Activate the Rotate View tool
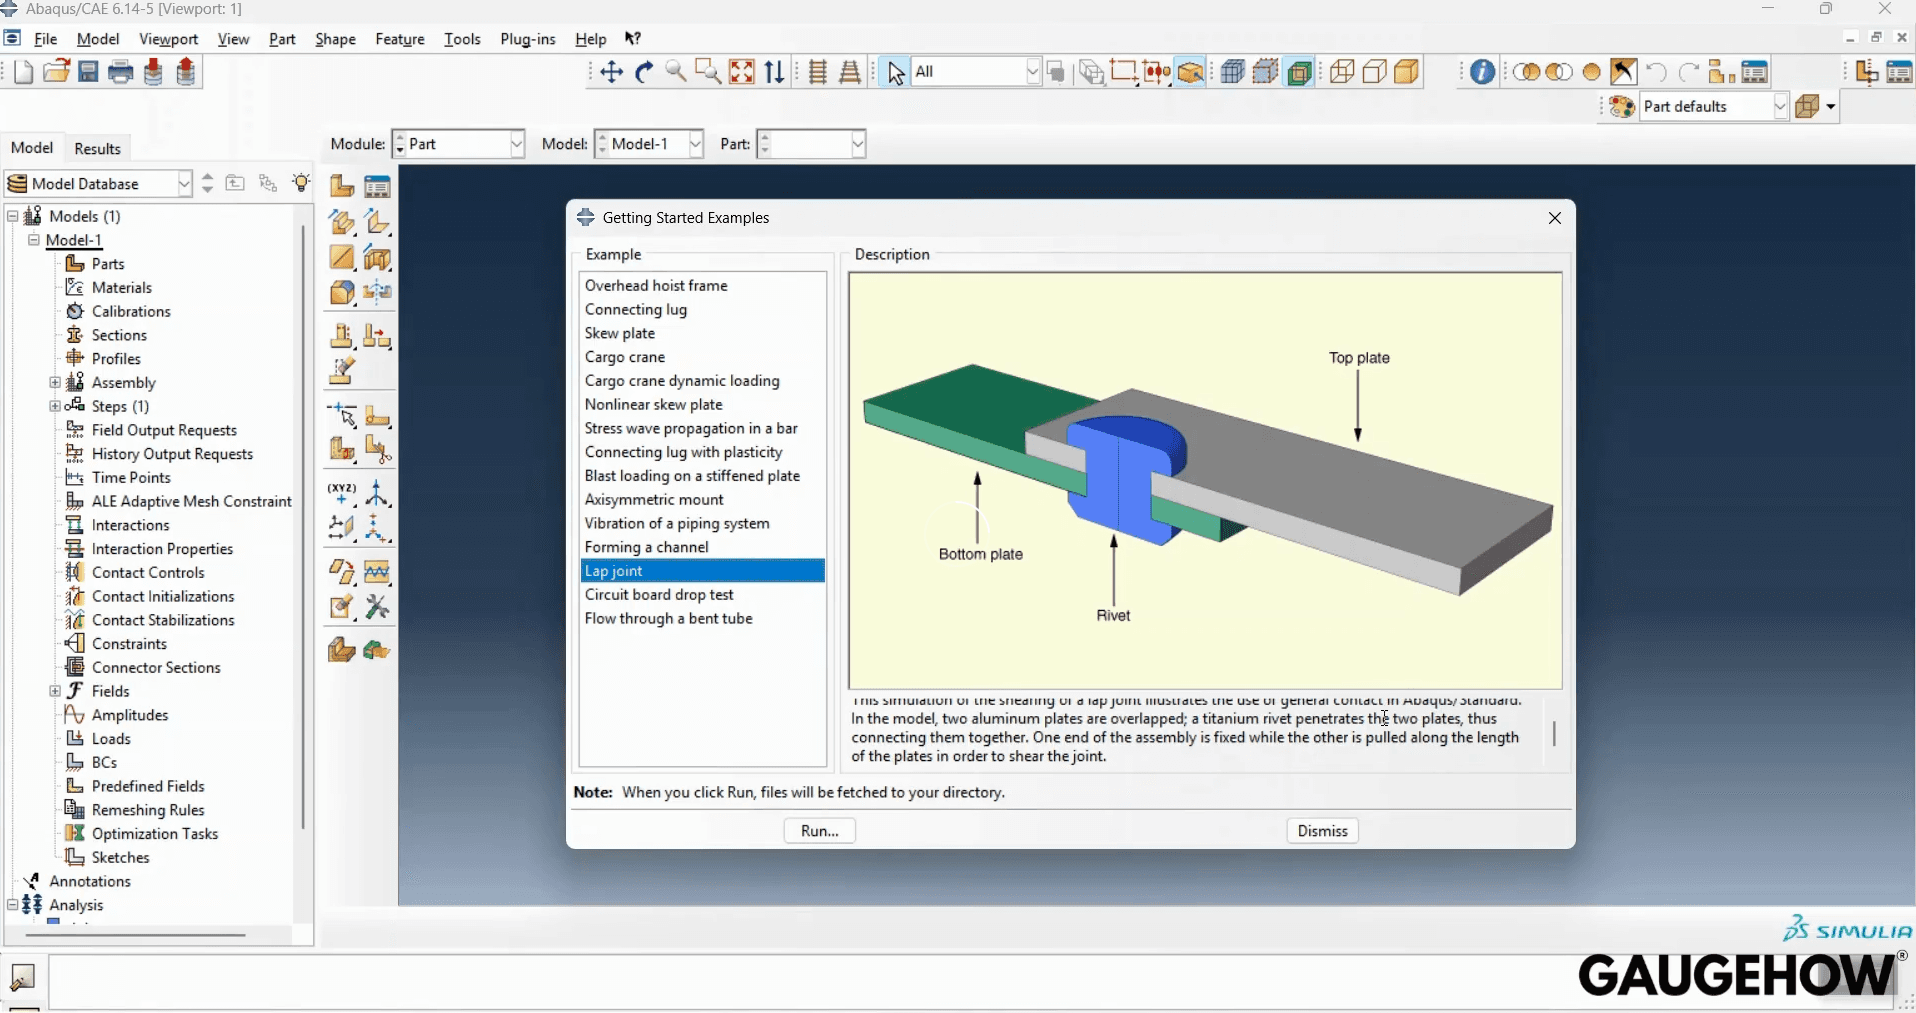The height and width of the screenshot is (1013, 1916). point(643,71)
